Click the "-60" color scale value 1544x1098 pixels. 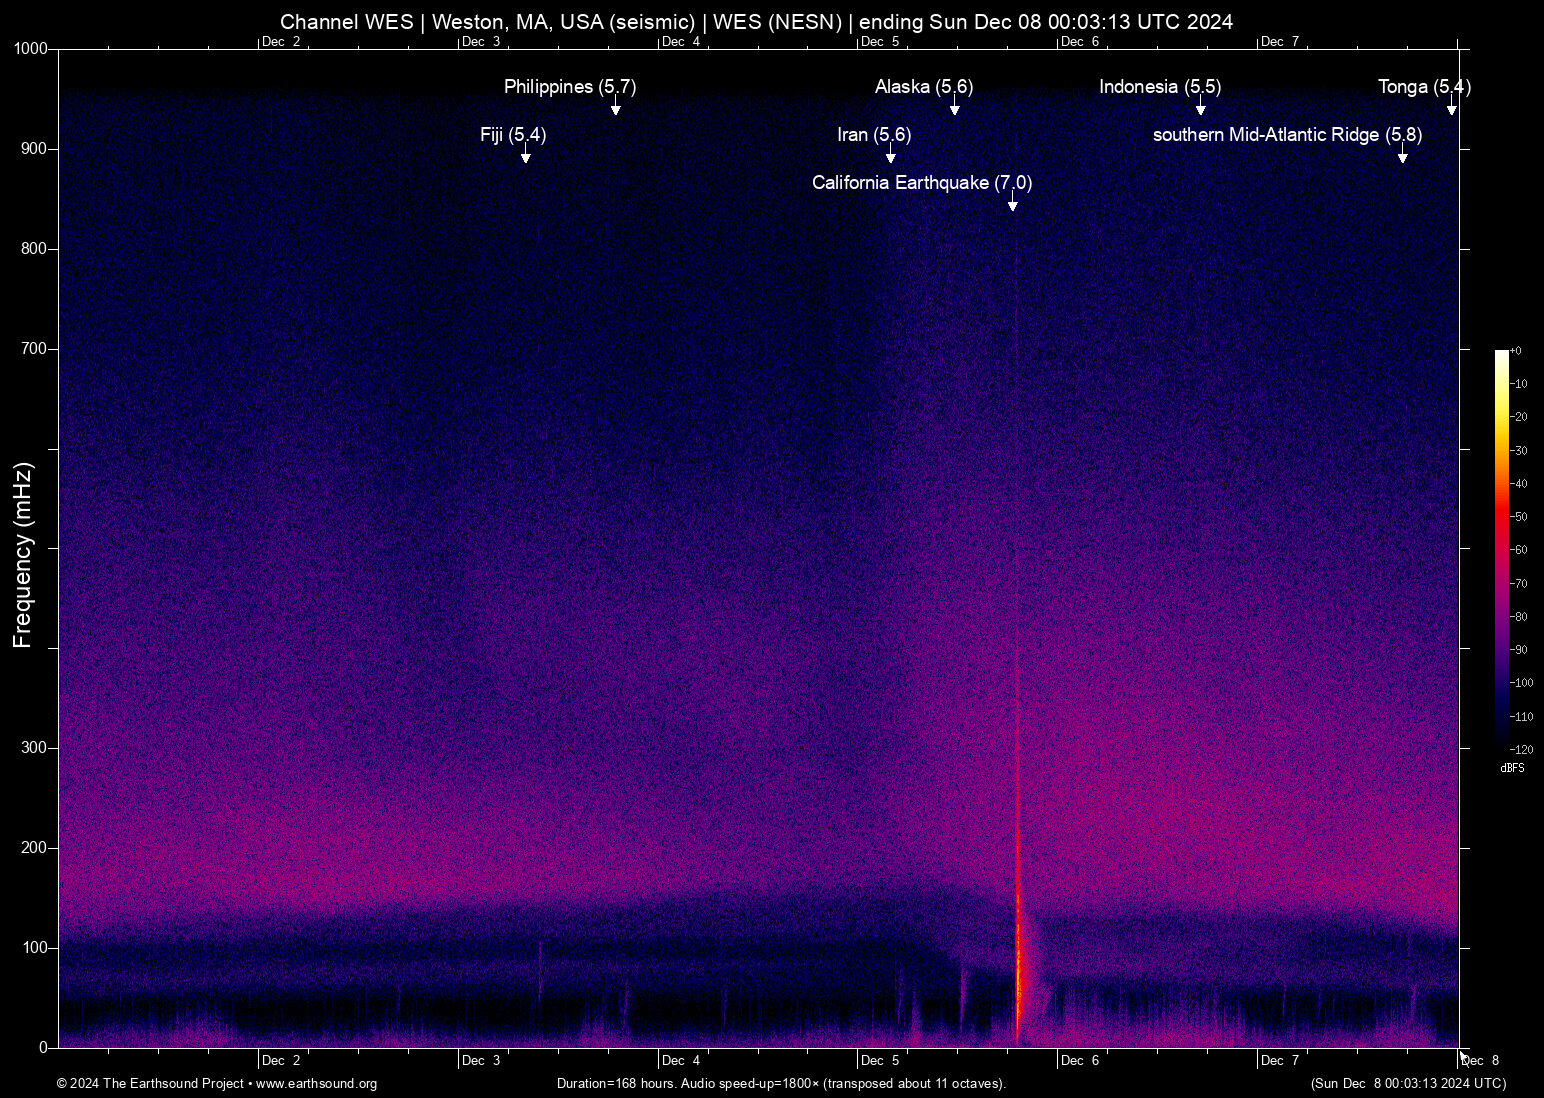[1519, 550]
